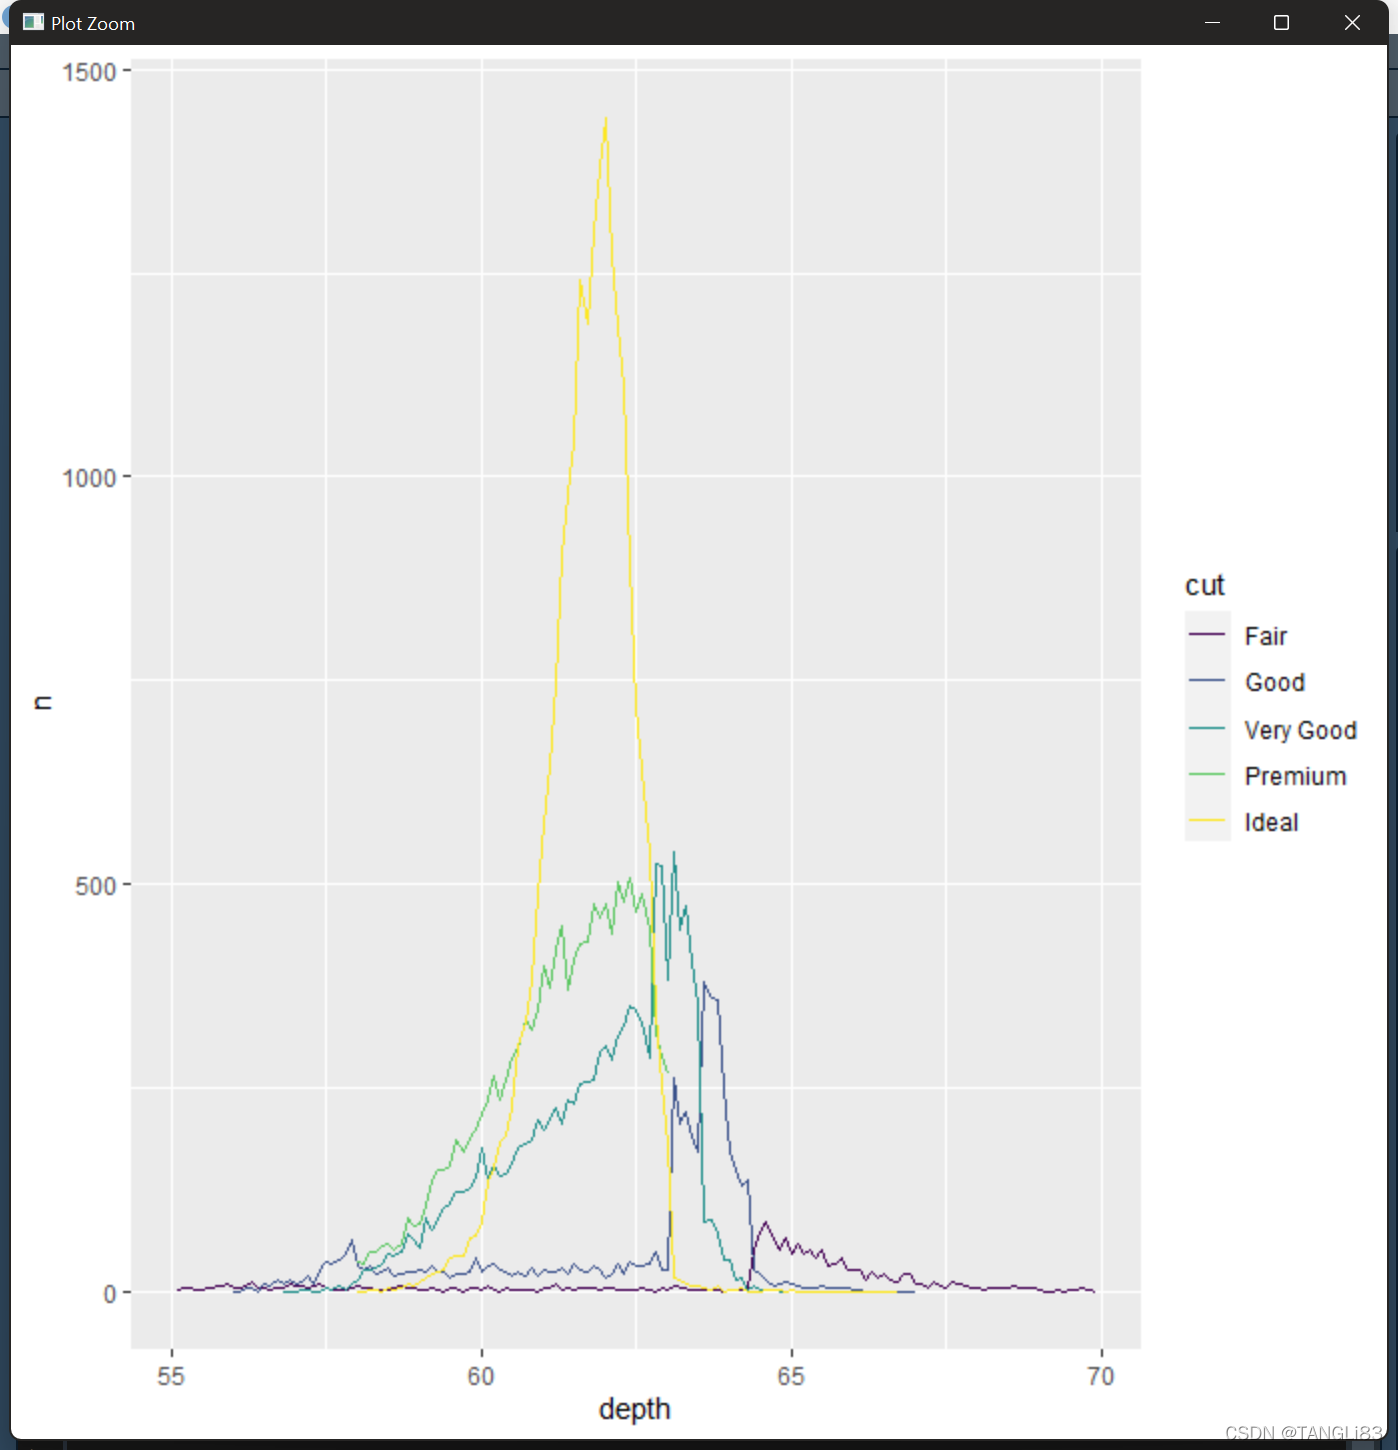The height and width of the screenshot is (1450, 1398).
Task: Select the 'Fair' legend label
Action: pyautogui.click(x=1265, y=636)
